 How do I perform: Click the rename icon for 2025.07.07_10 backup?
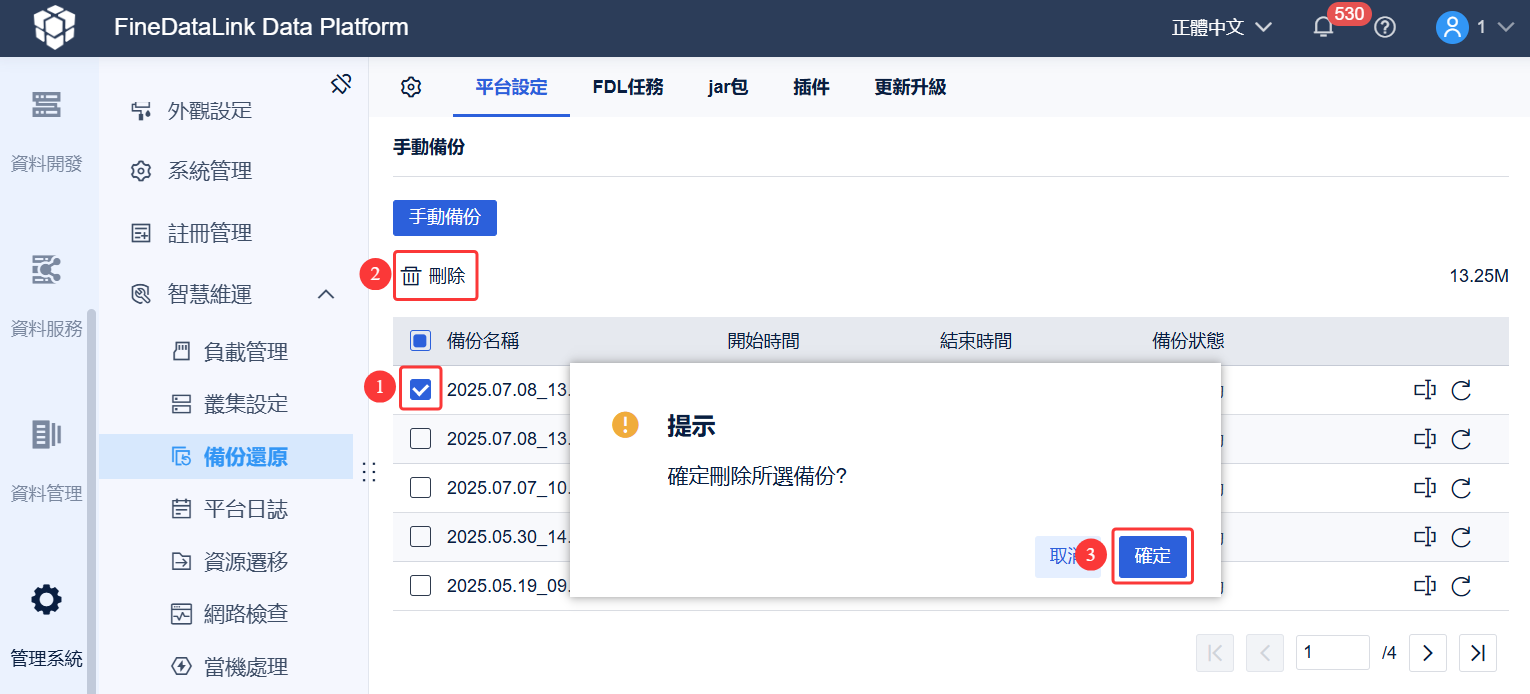click(x=1425, y=488)
